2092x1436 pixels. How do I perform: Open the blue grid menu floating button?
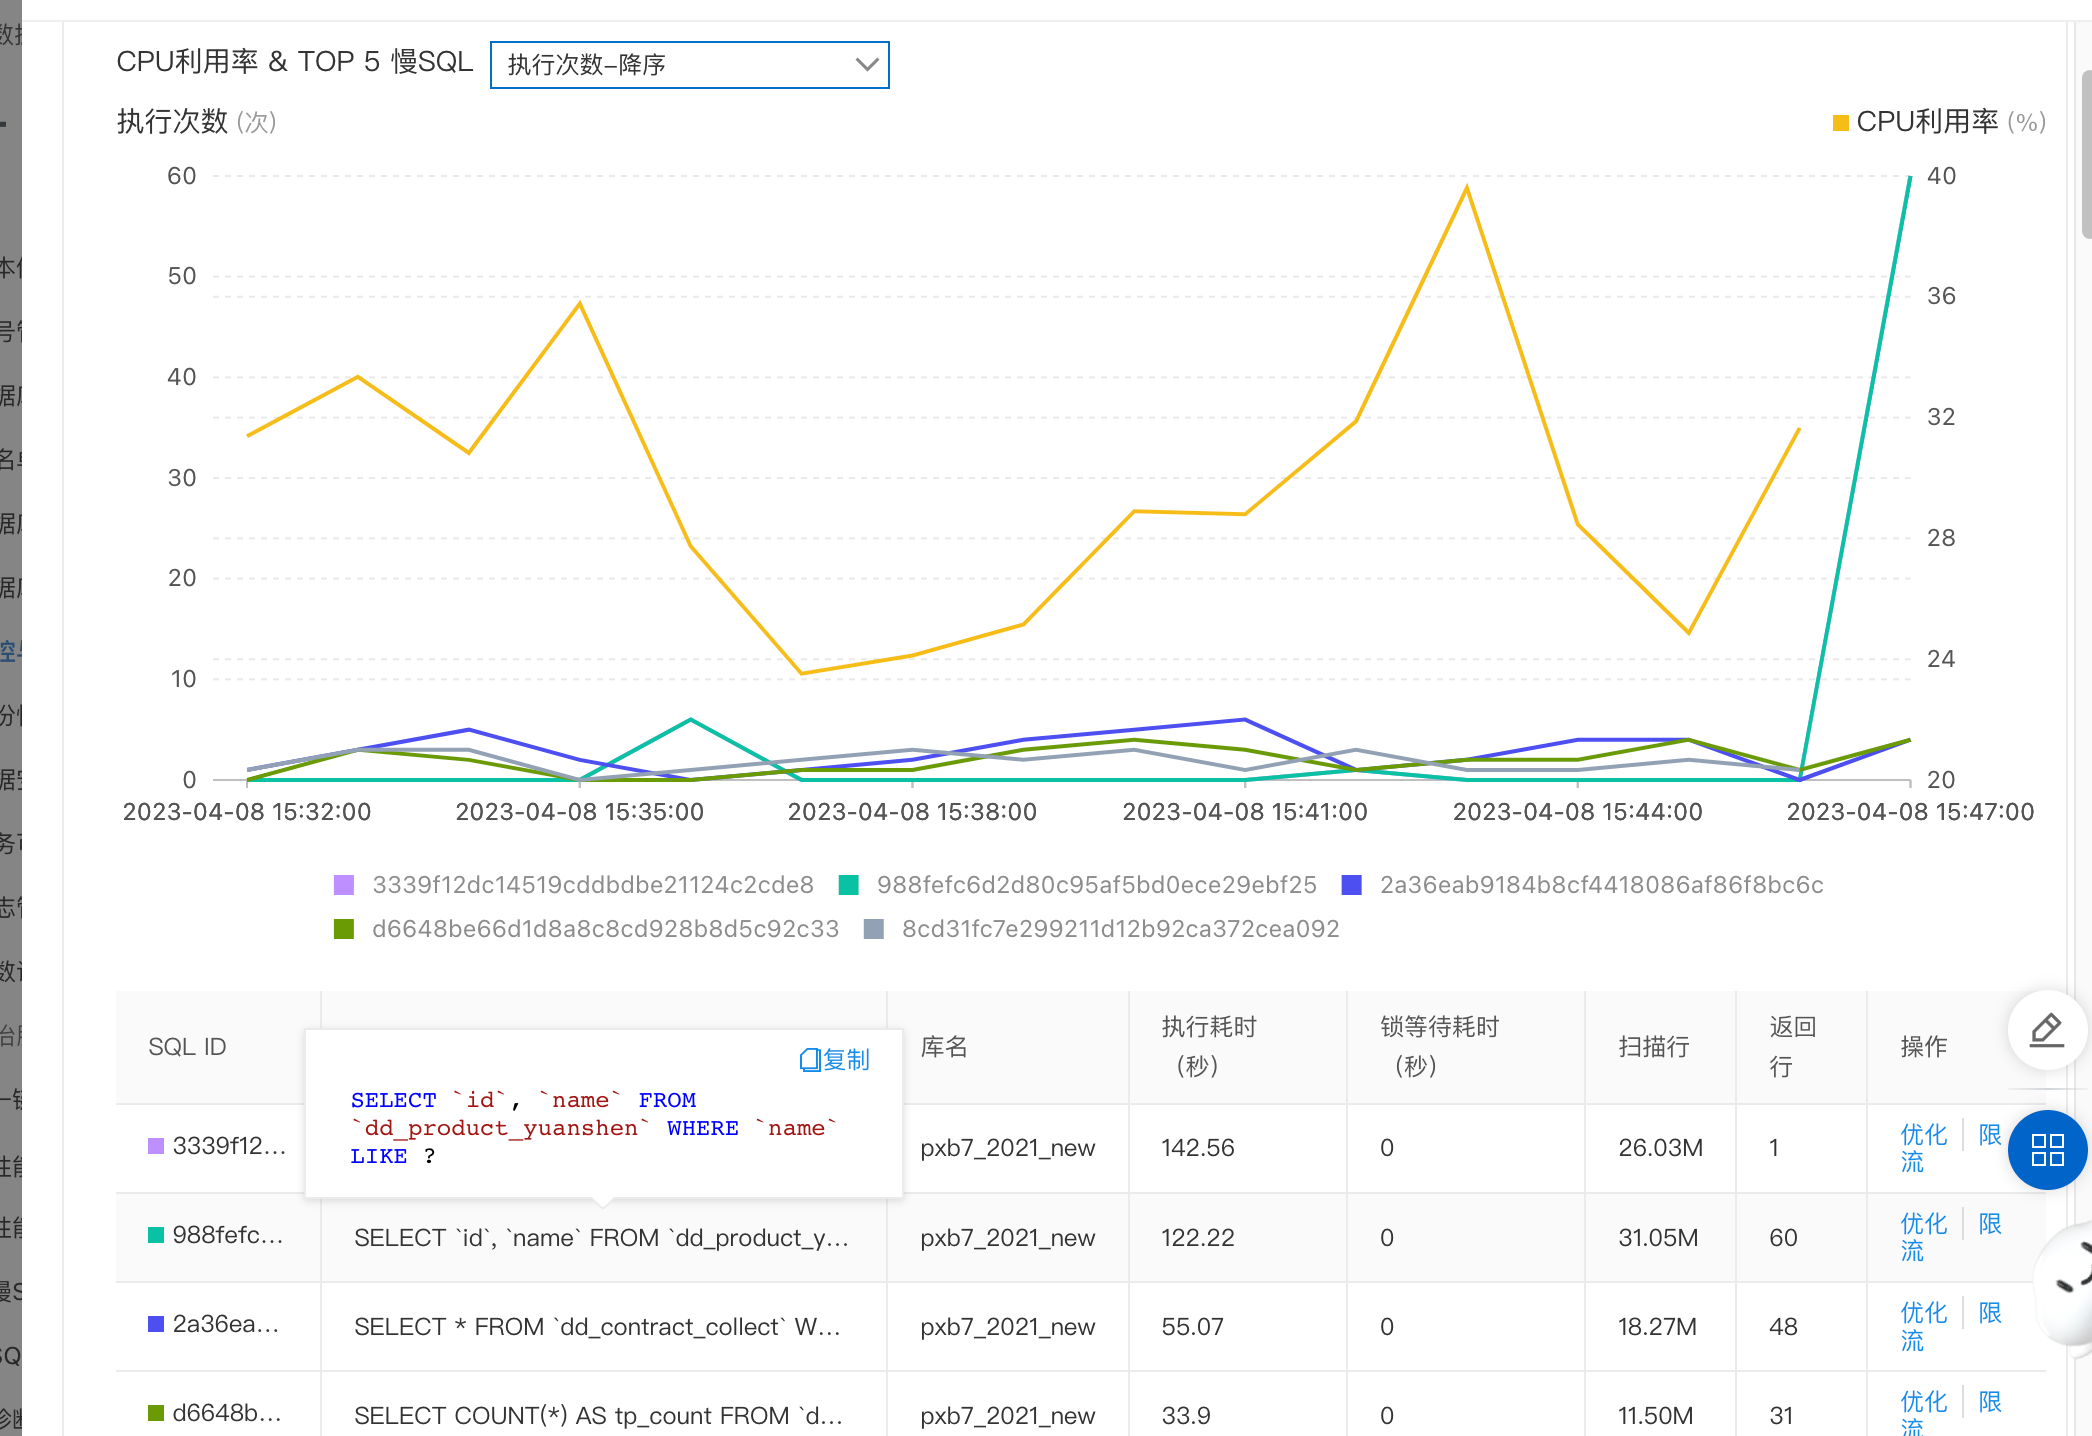click(2046, 1150)
